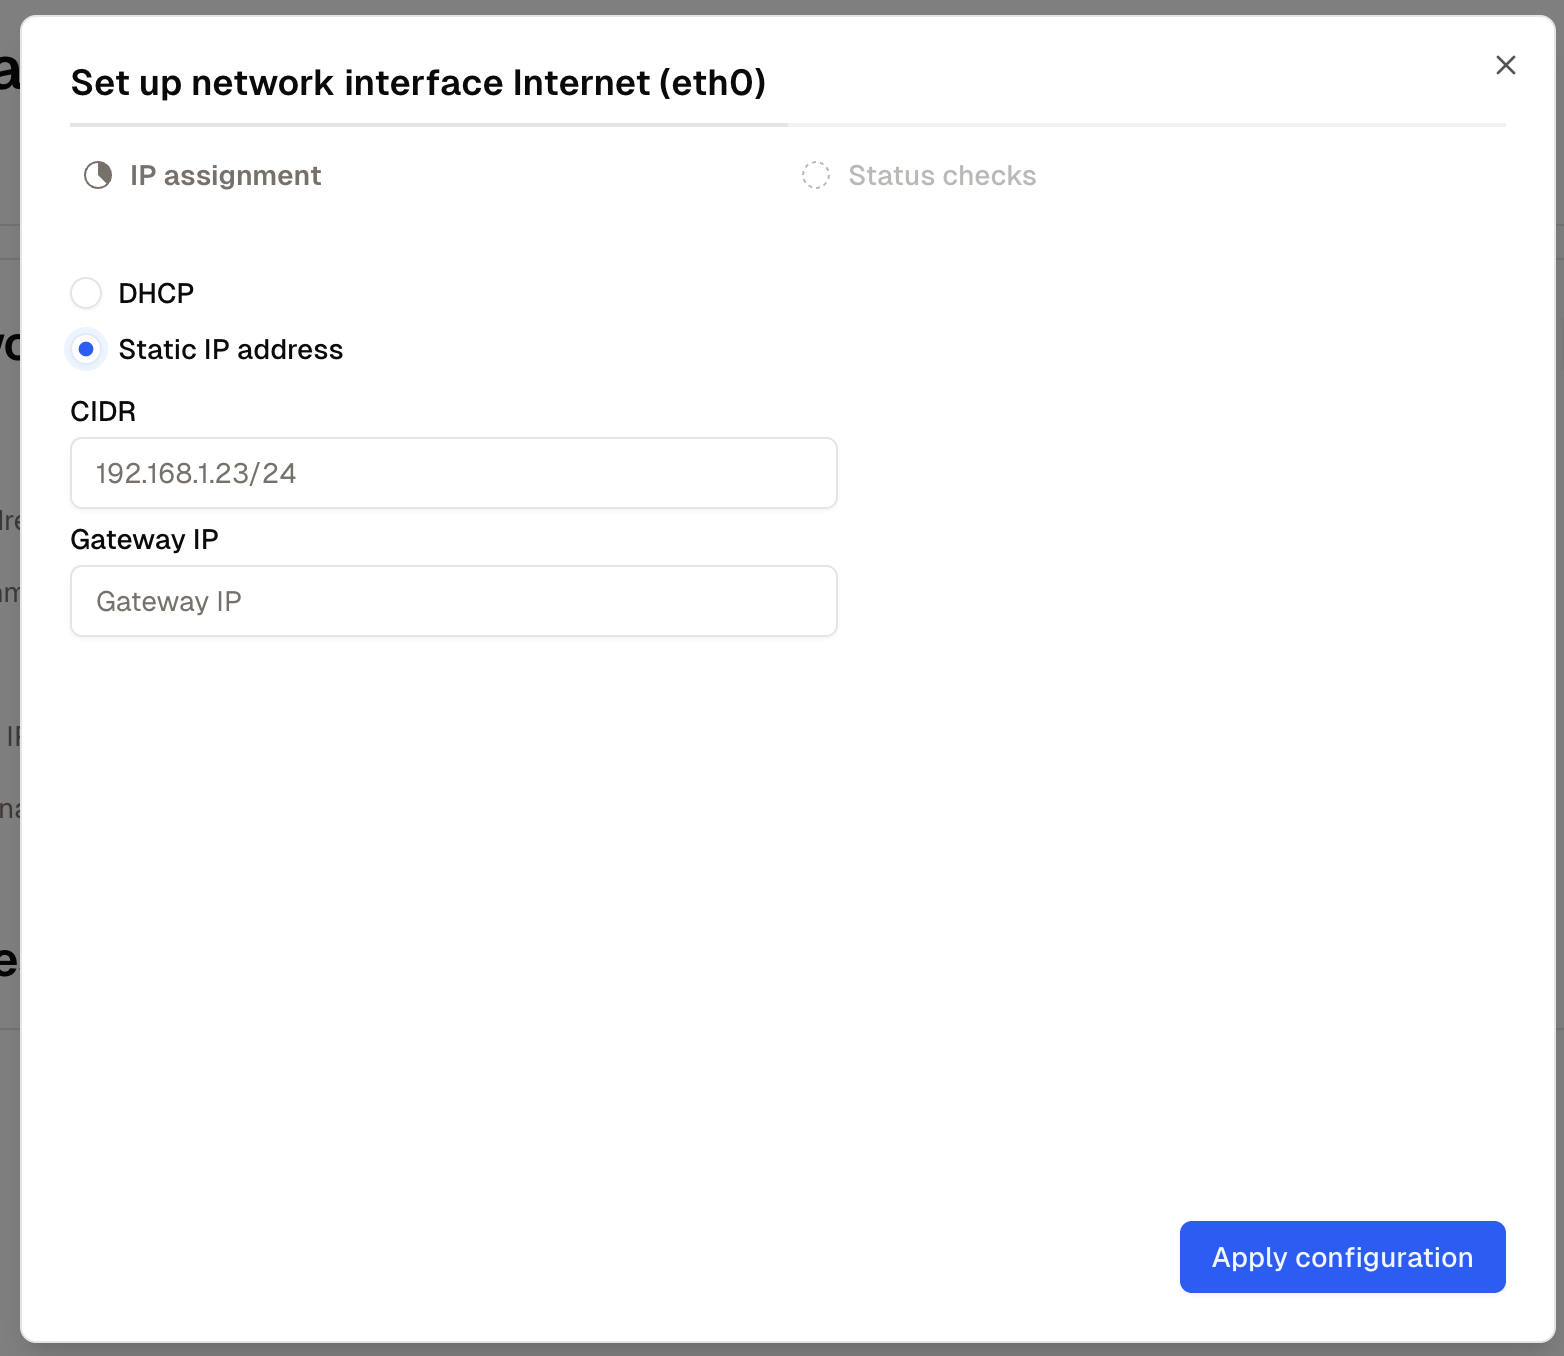
Task: Click the Static IP address label text
Action: tap(231, 349)
